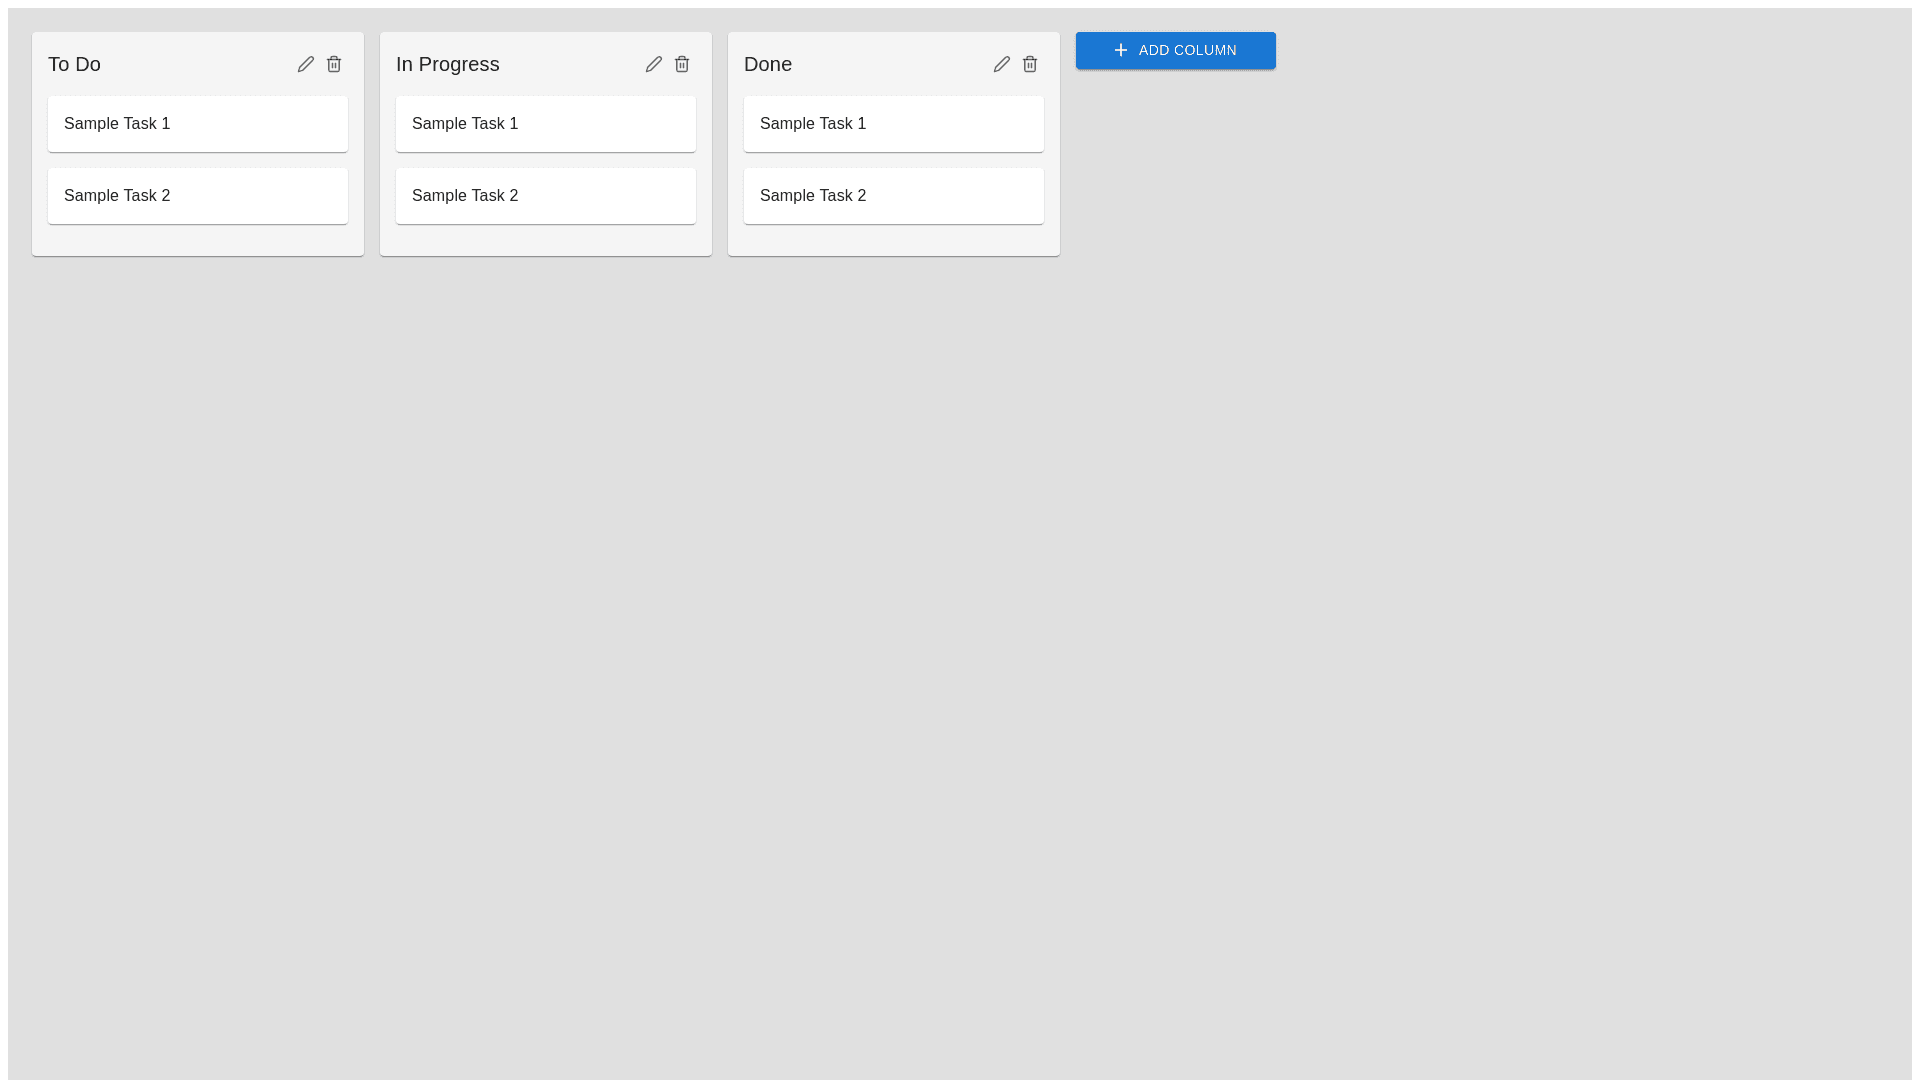
Task: Click Sample Task 1 card in Done
Action: pos(894,124)
